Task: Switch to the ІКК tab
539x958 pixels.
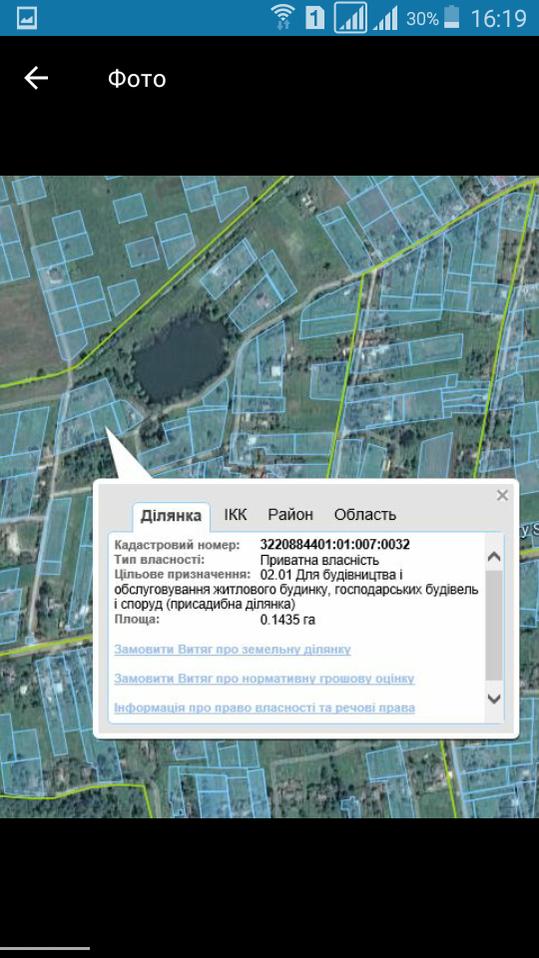Action: click(x=235, y=514)
